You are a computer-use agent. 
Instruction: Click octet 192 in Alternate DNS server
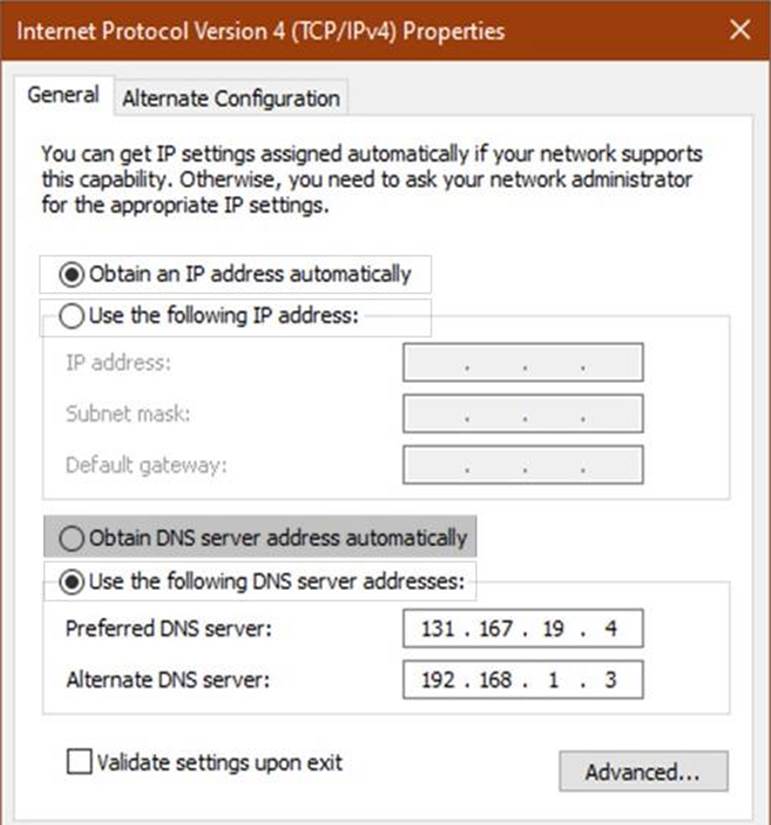coord(438,681)
